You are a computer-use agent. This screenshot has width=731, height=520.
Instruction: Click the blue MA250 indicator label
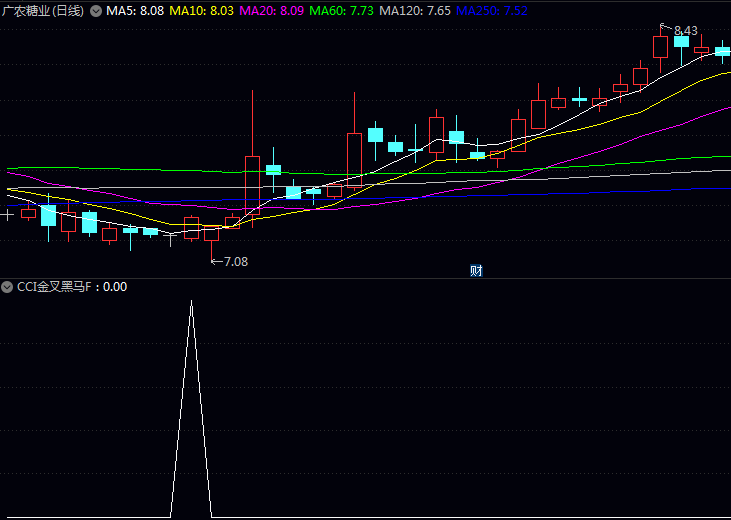491,11
